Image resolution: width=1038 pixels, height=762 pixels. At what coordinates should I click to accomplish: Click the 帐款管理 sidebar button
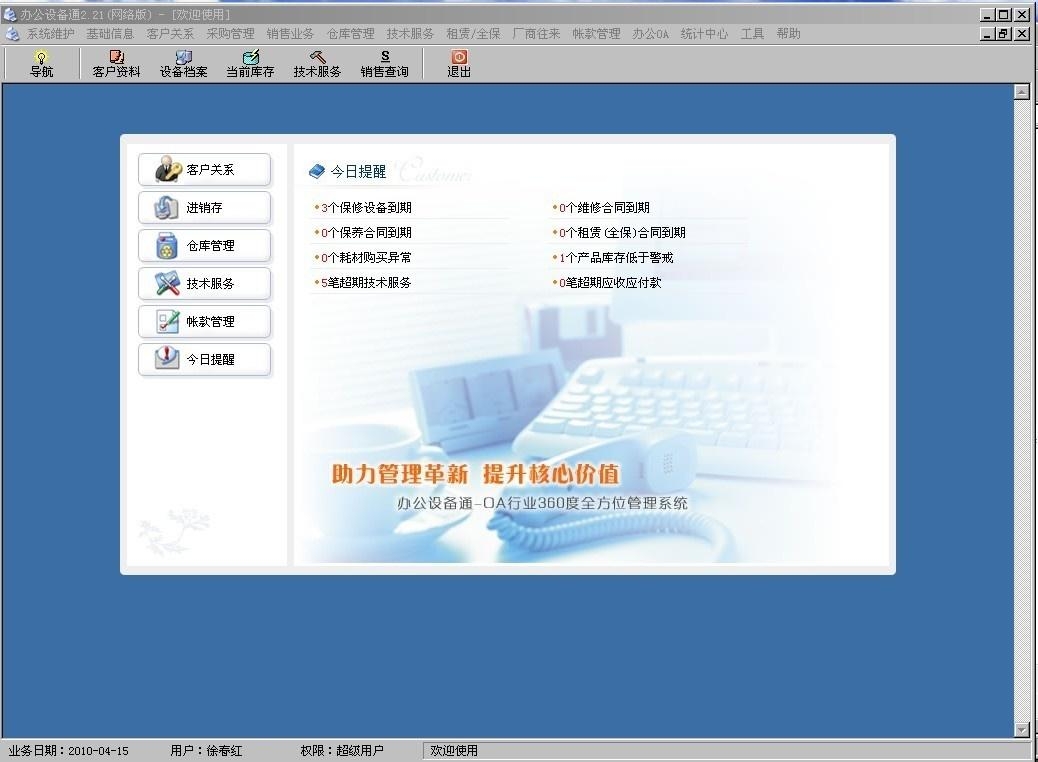pos(205,321)
